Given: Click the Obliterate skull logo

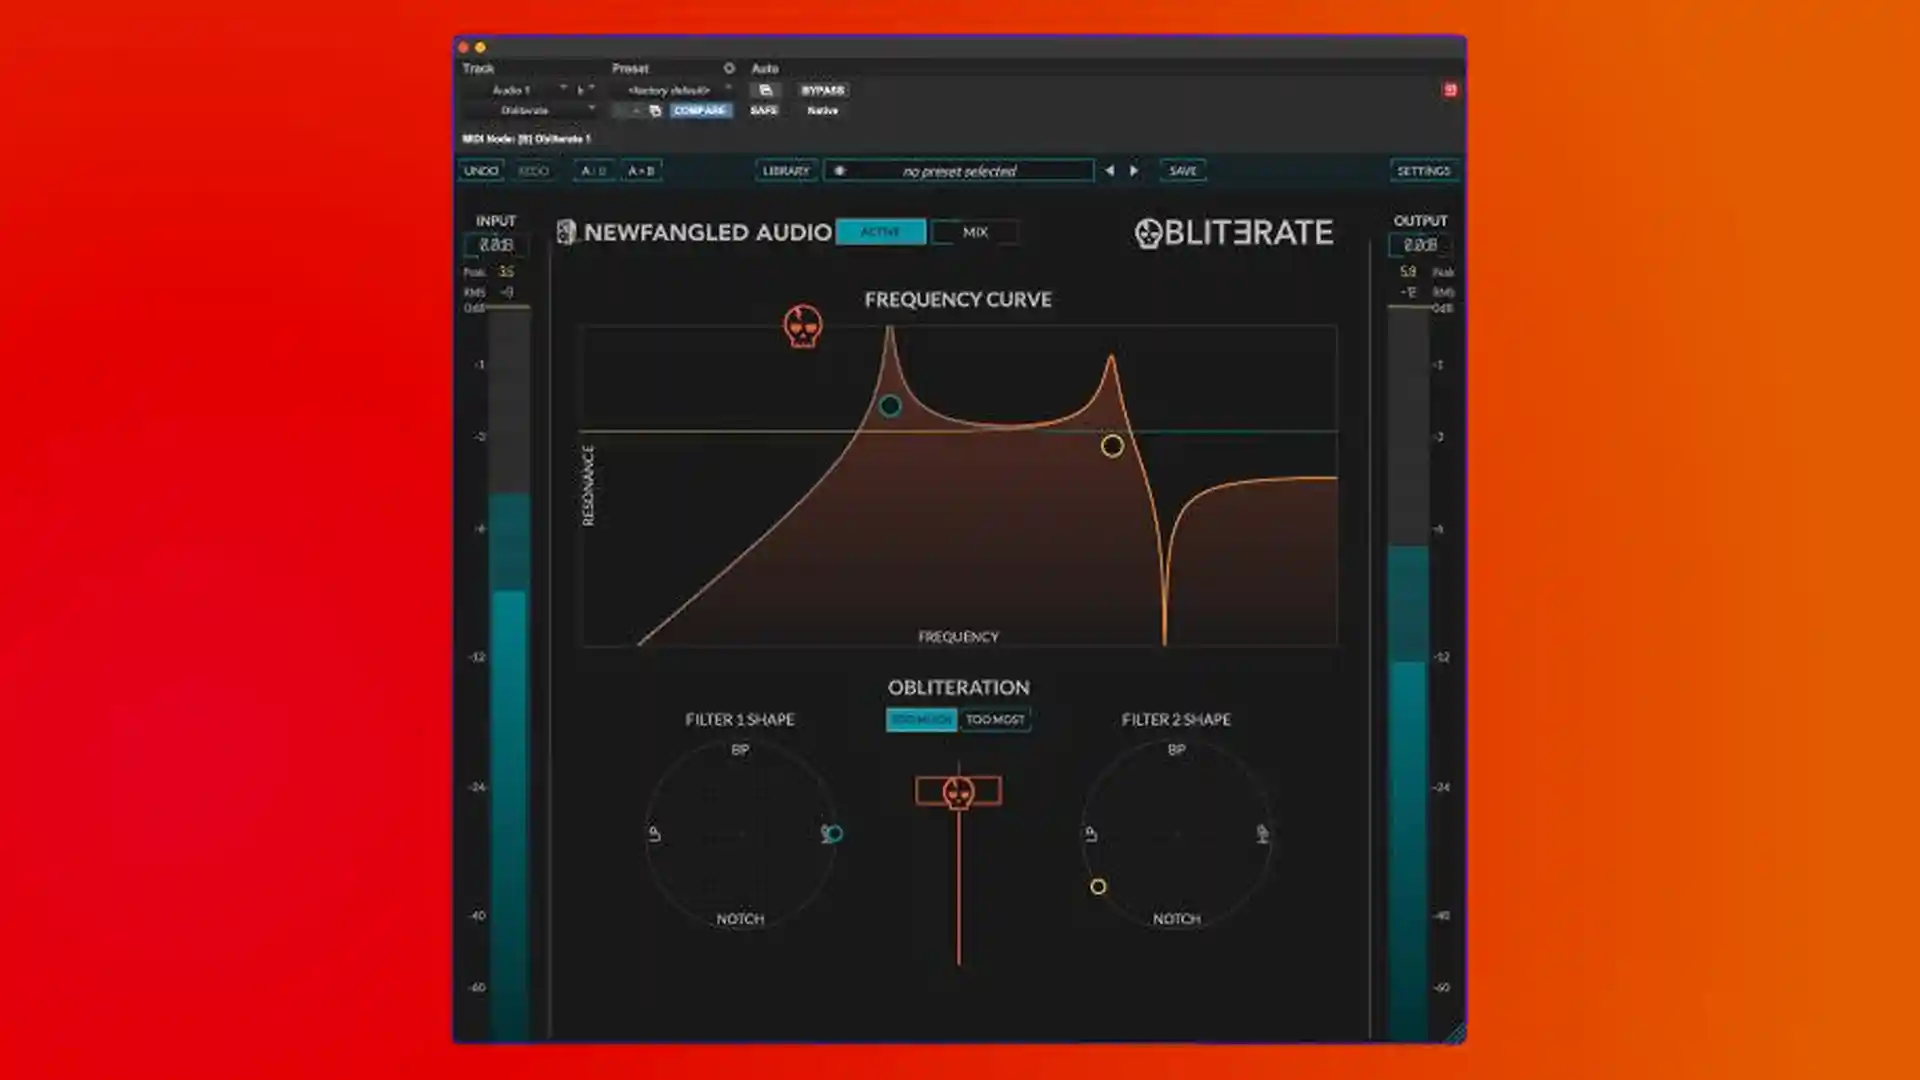Looking at the screenshot, I should (x=1148, y=233).
